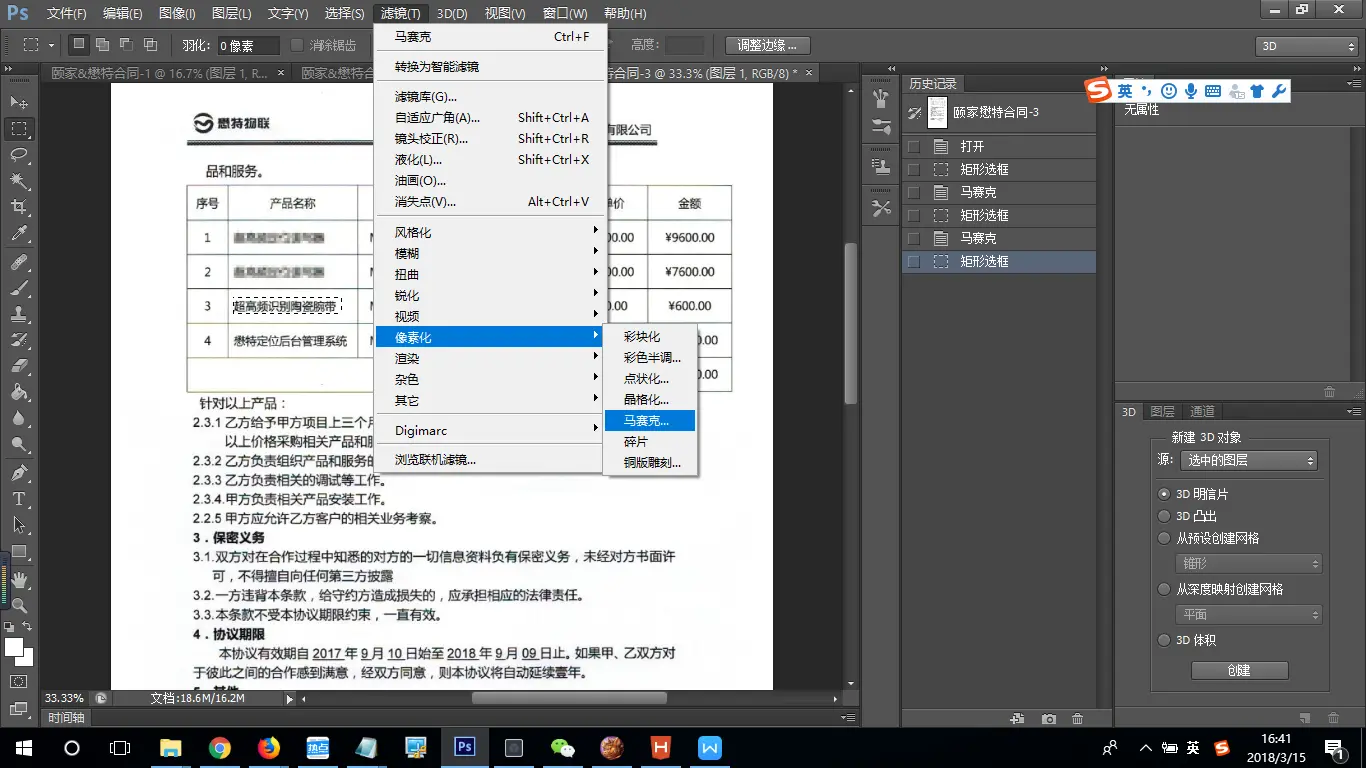Select the Clone Stamp tool
Viewport: 1366px width, 768px height.
[19, 314]
